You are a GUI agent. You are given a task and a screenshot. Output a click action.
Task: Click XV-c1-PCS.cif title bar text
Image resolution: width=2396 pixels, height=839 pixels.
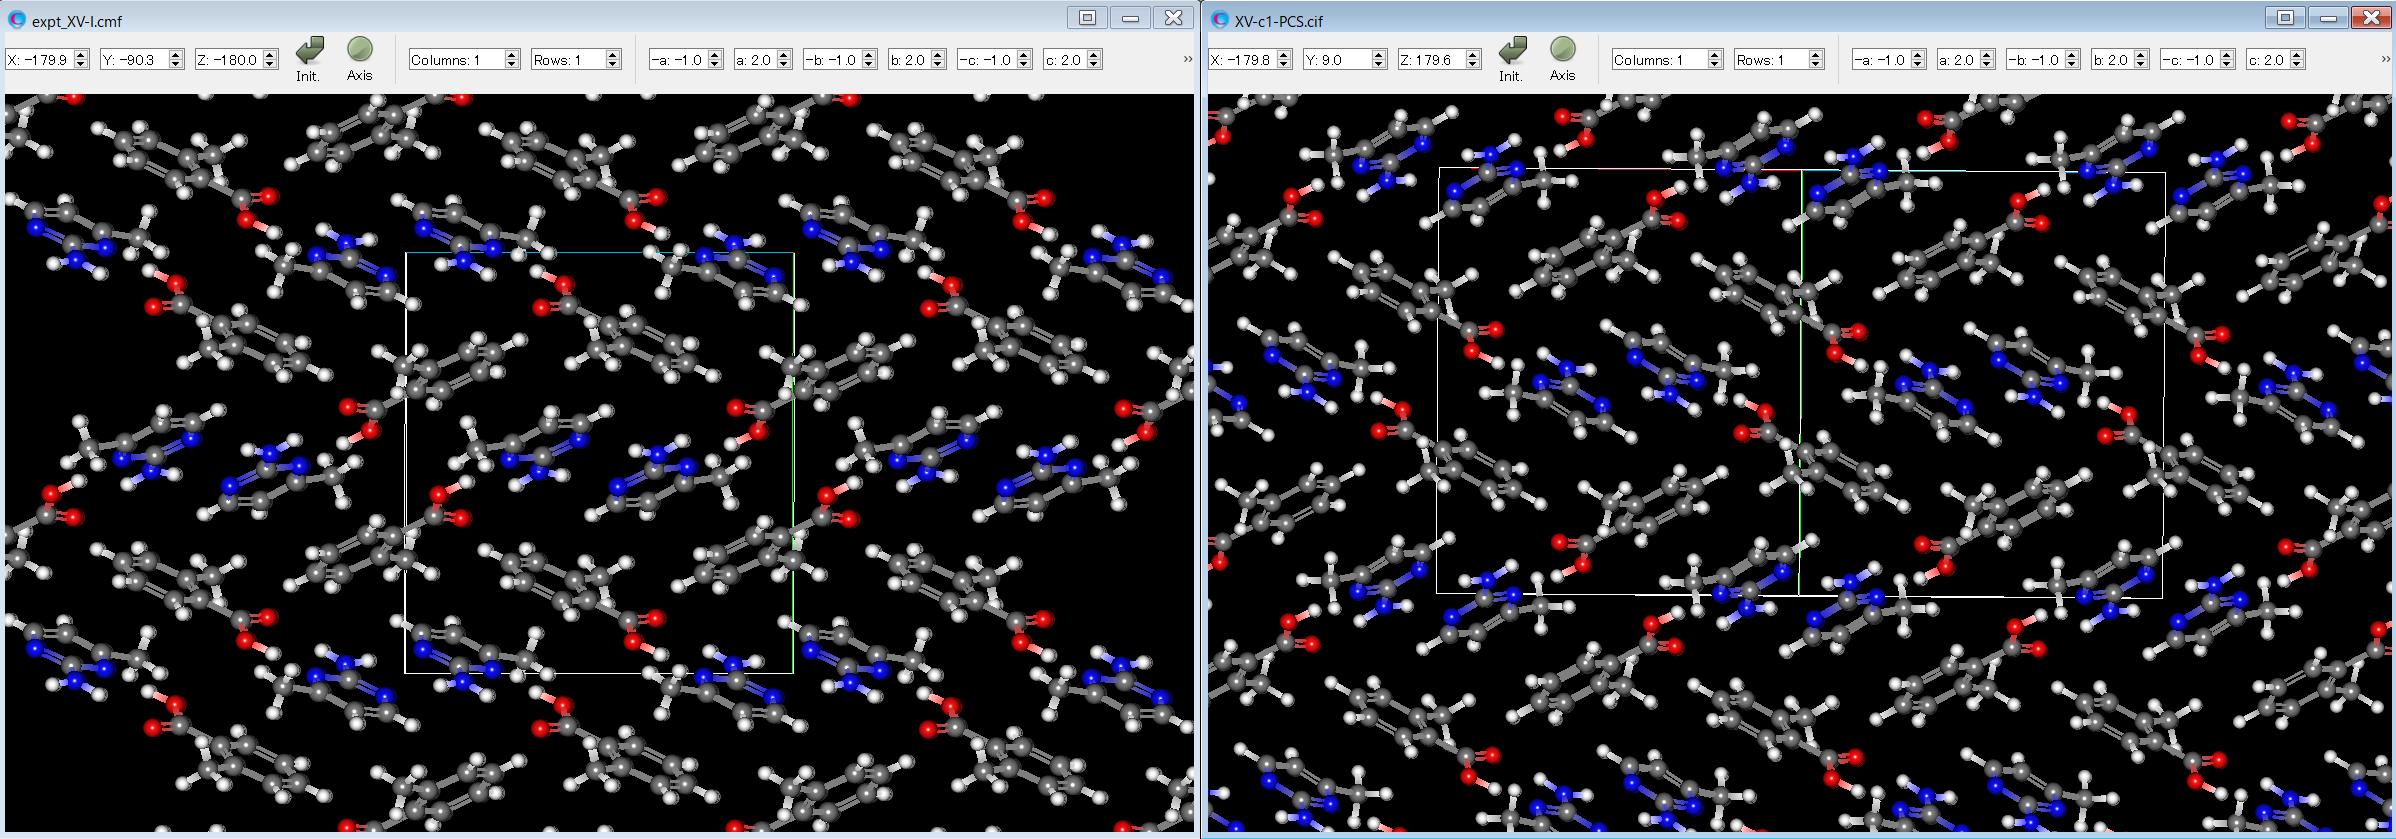click(1279, 21)
